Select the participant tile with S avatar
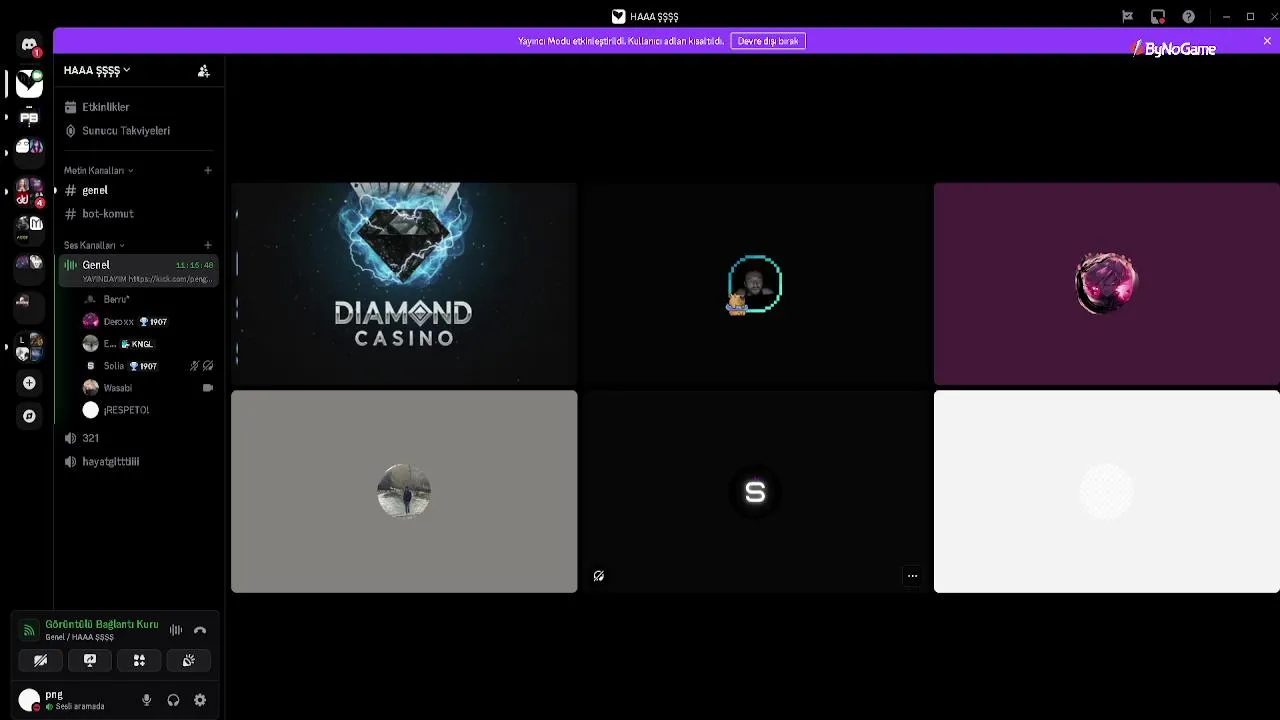The image size is (1280, 720). tap(755, 491)
